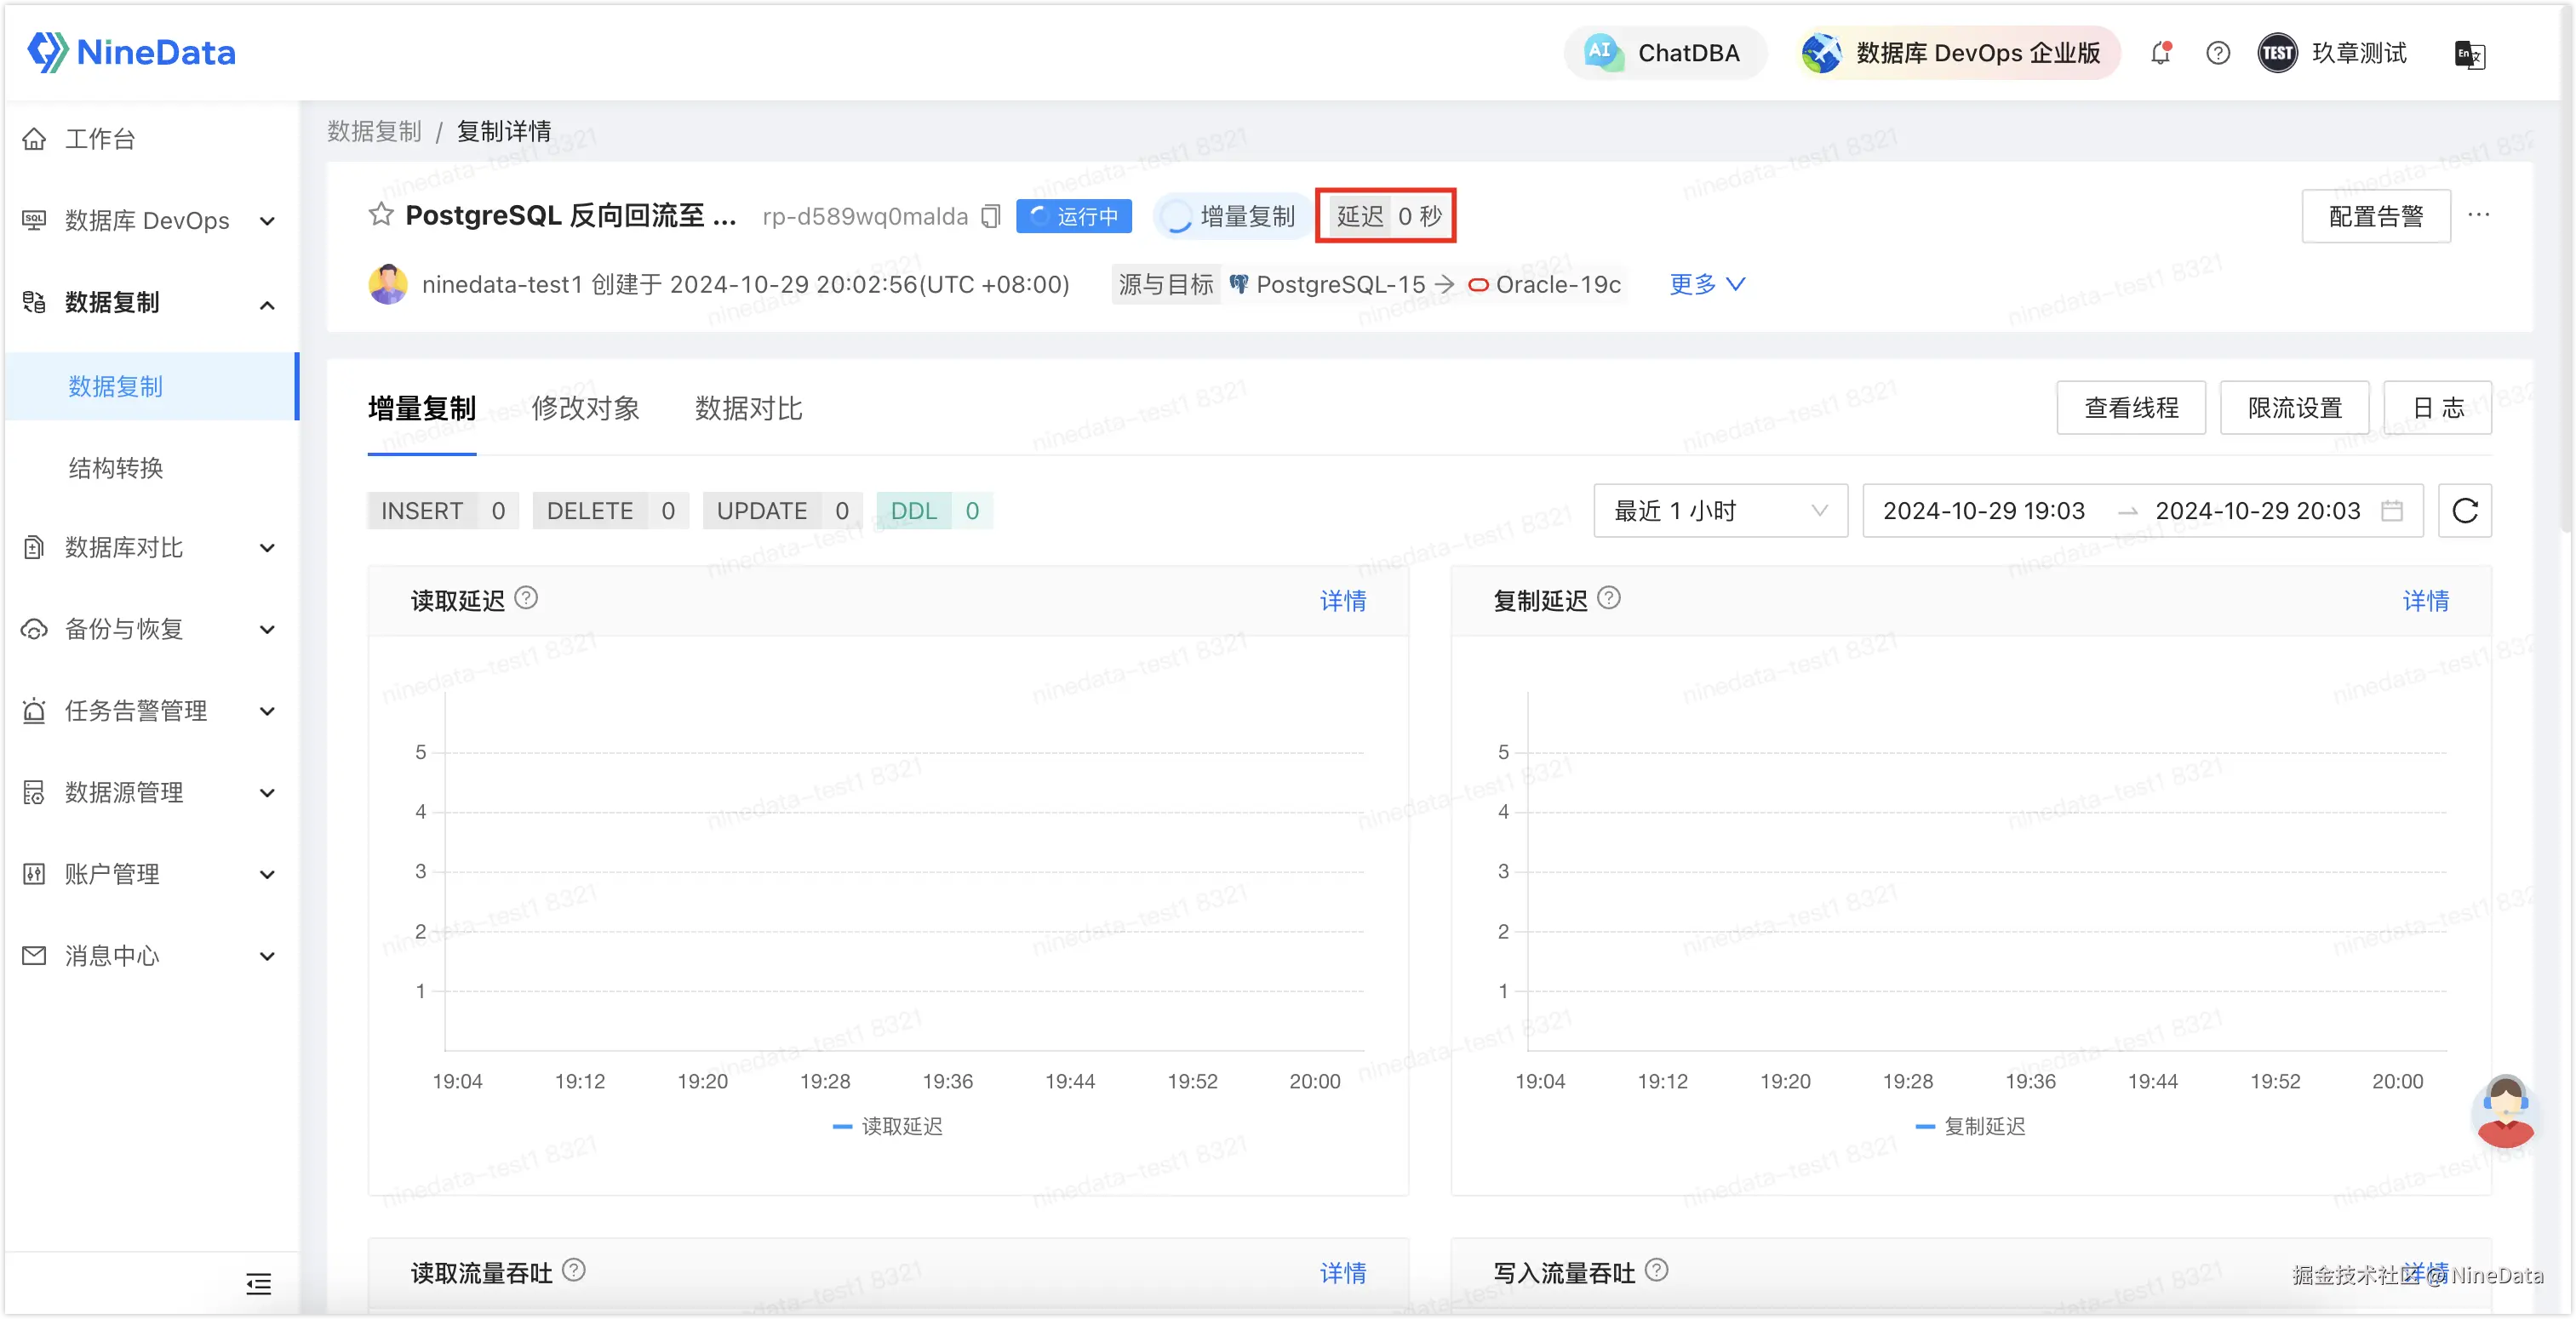Click the 配置告警 button
2576x1319 pixels.
click(2375, 216)
